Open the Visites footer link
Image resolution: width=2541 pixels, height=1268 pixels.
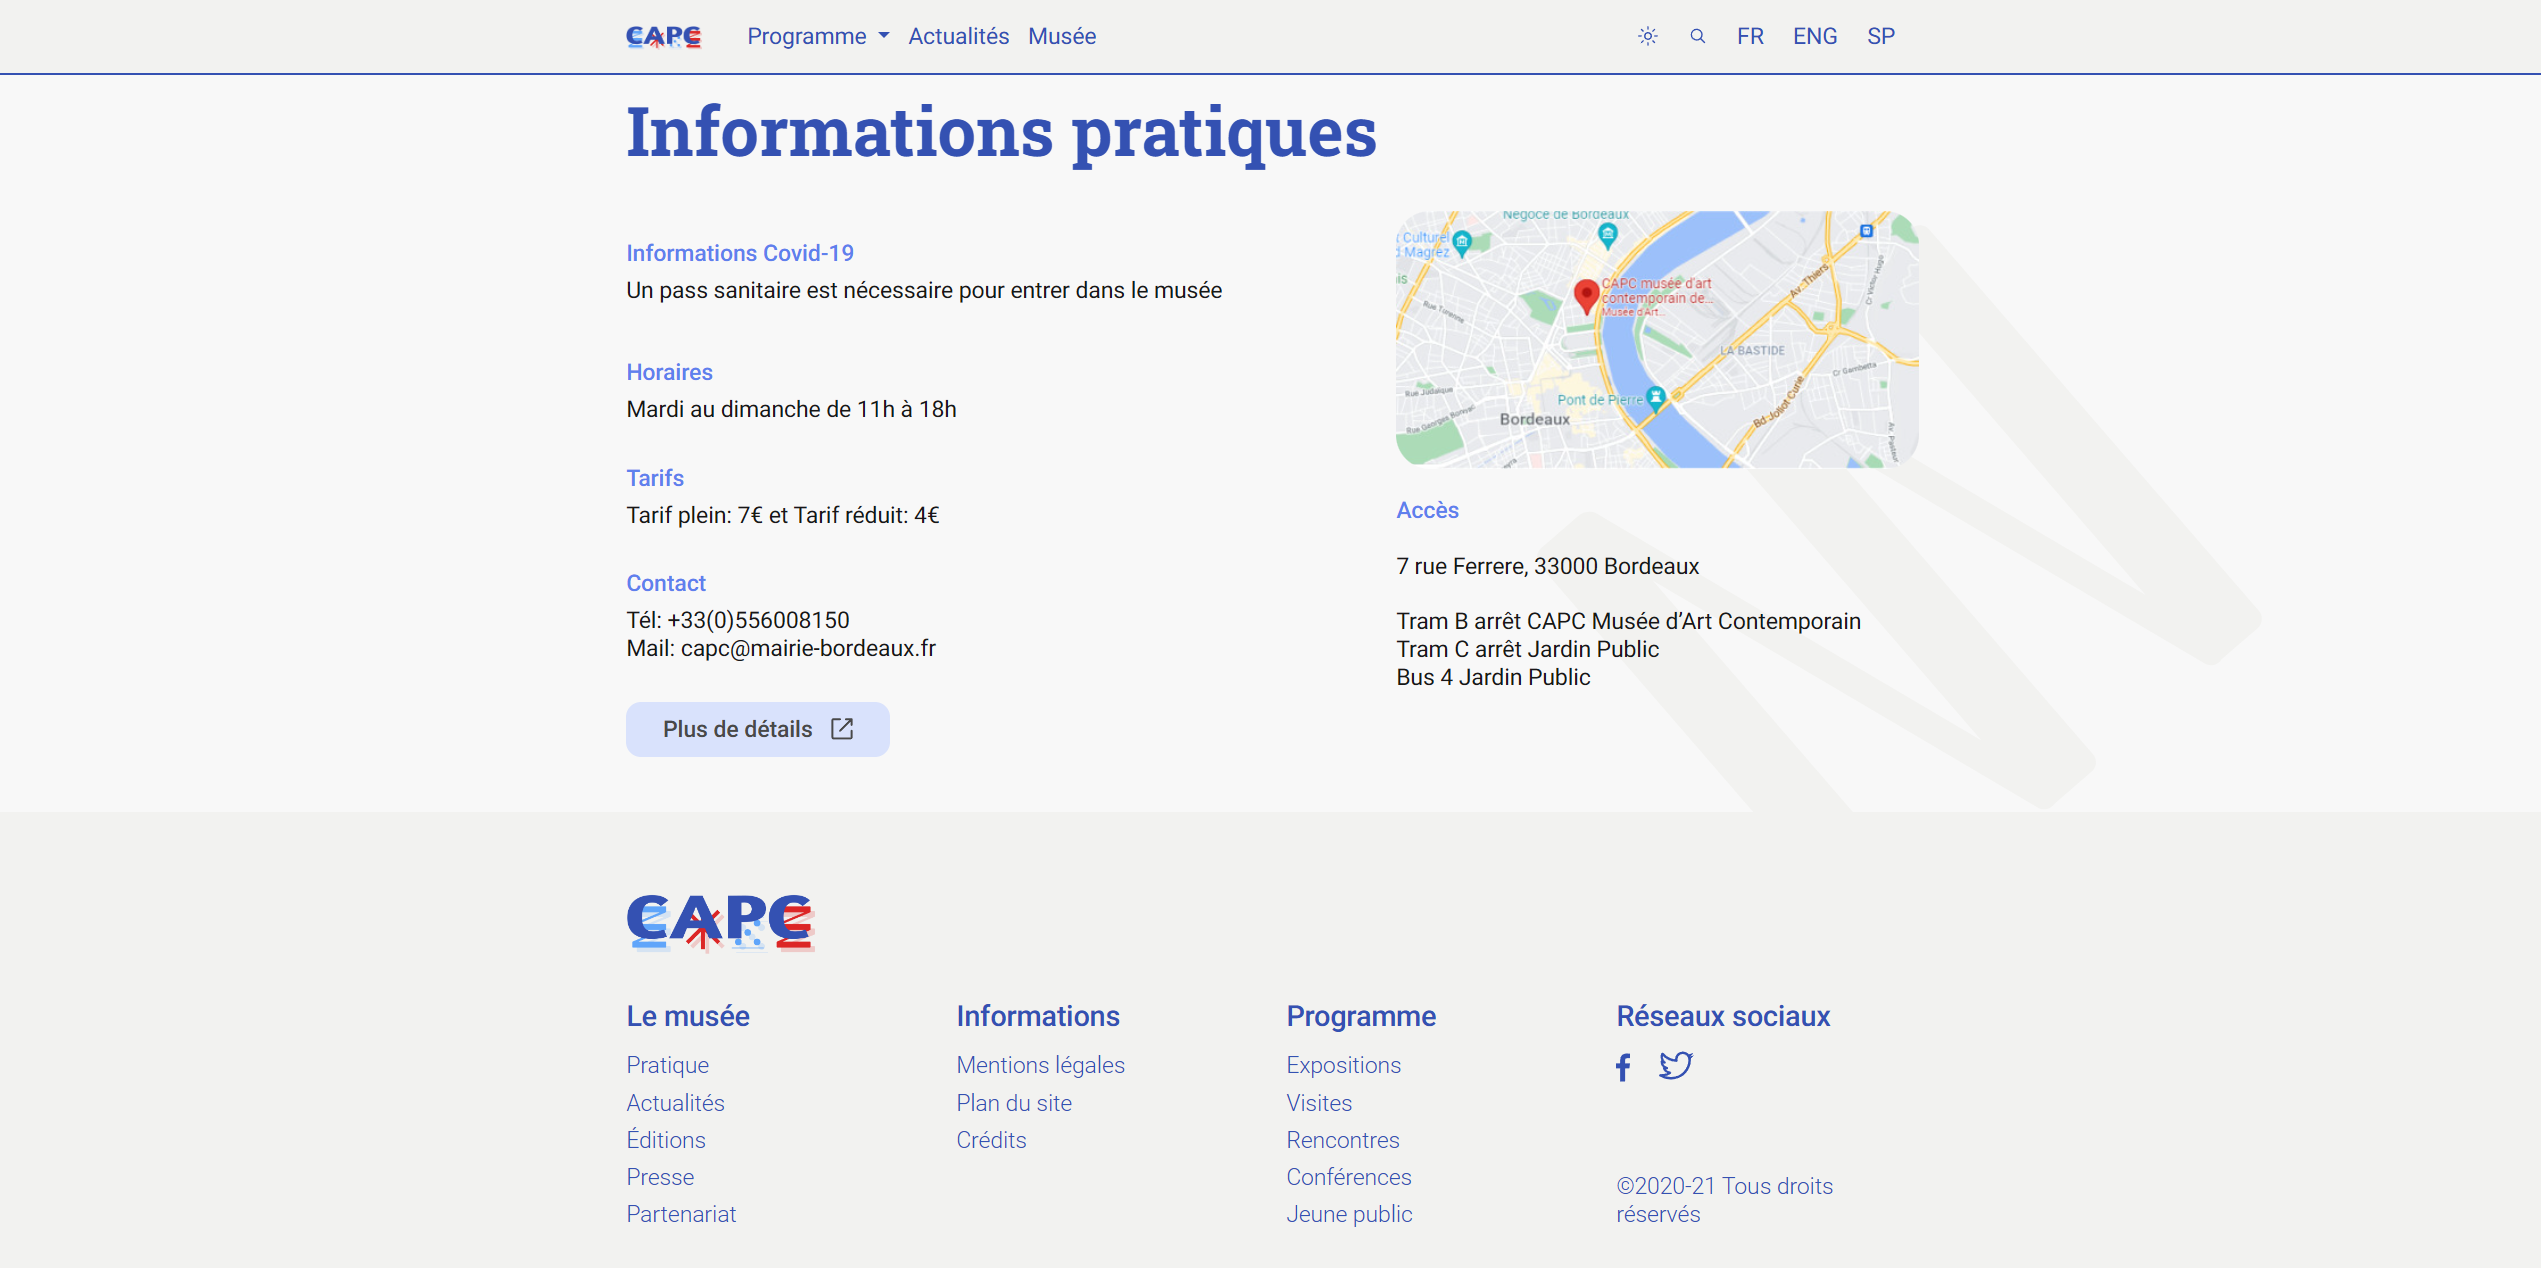coord(1319,1103)
